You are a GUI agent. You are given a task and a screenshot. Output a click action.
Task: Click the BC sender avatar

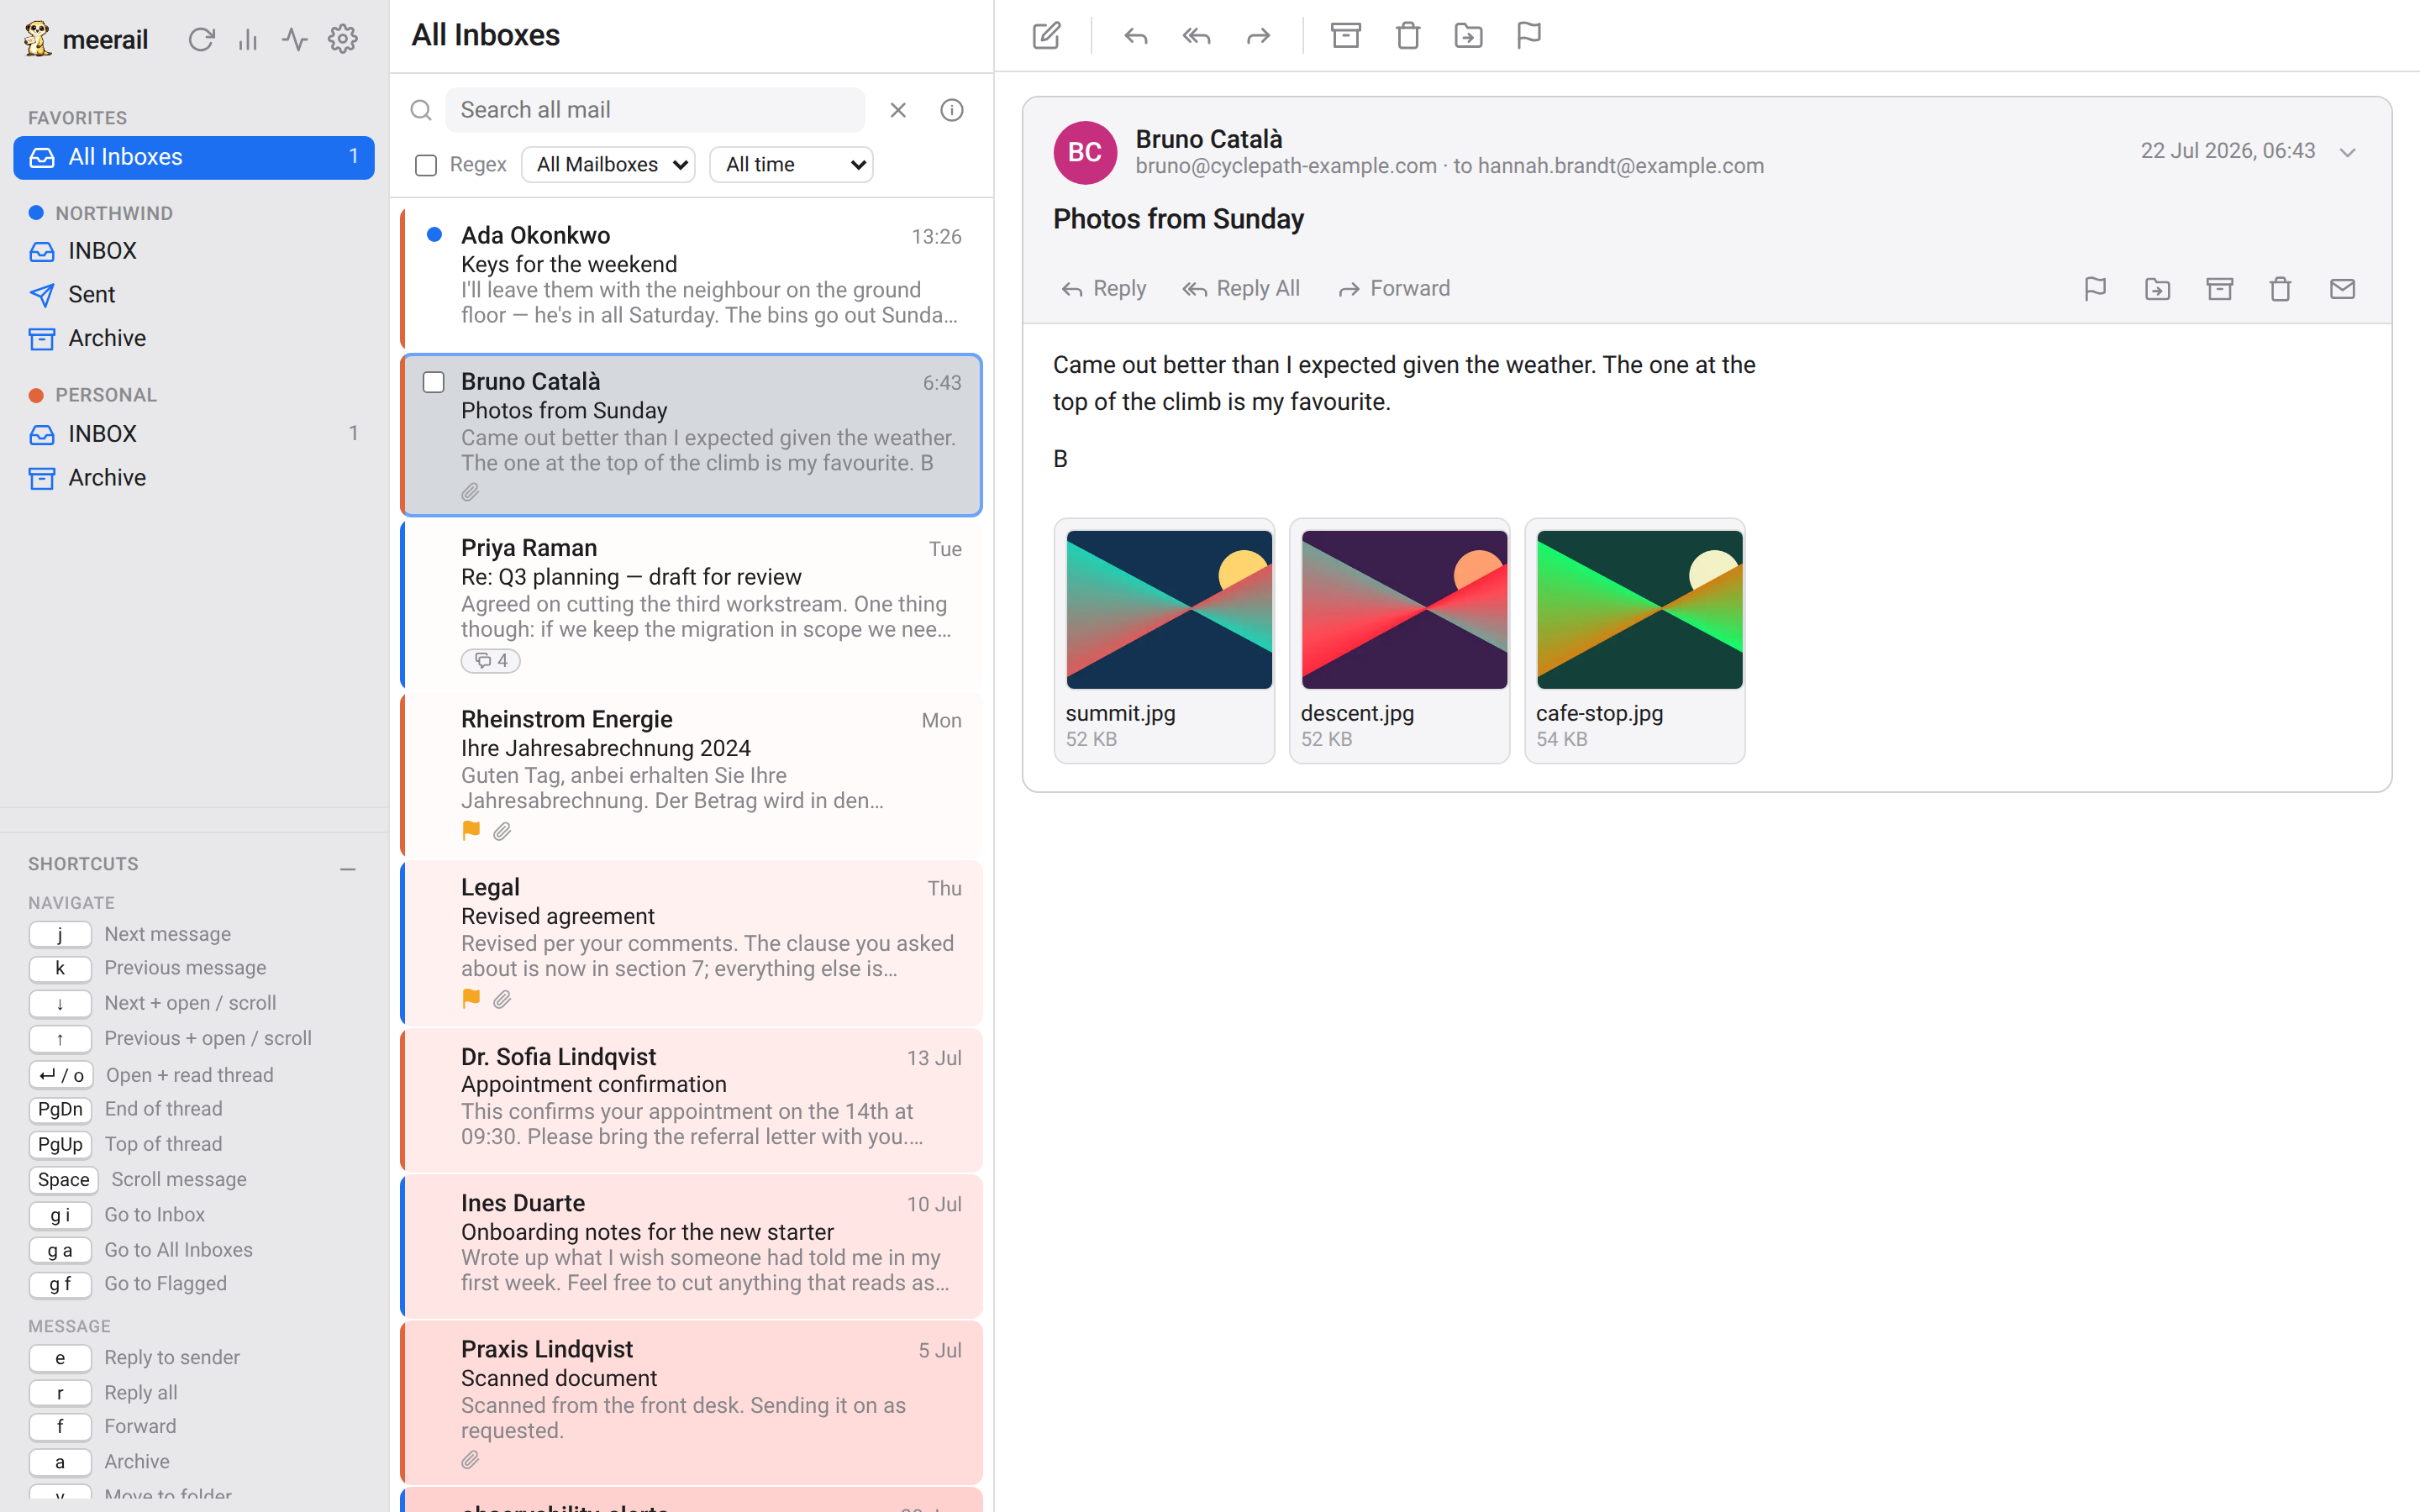pos(1085,152)
